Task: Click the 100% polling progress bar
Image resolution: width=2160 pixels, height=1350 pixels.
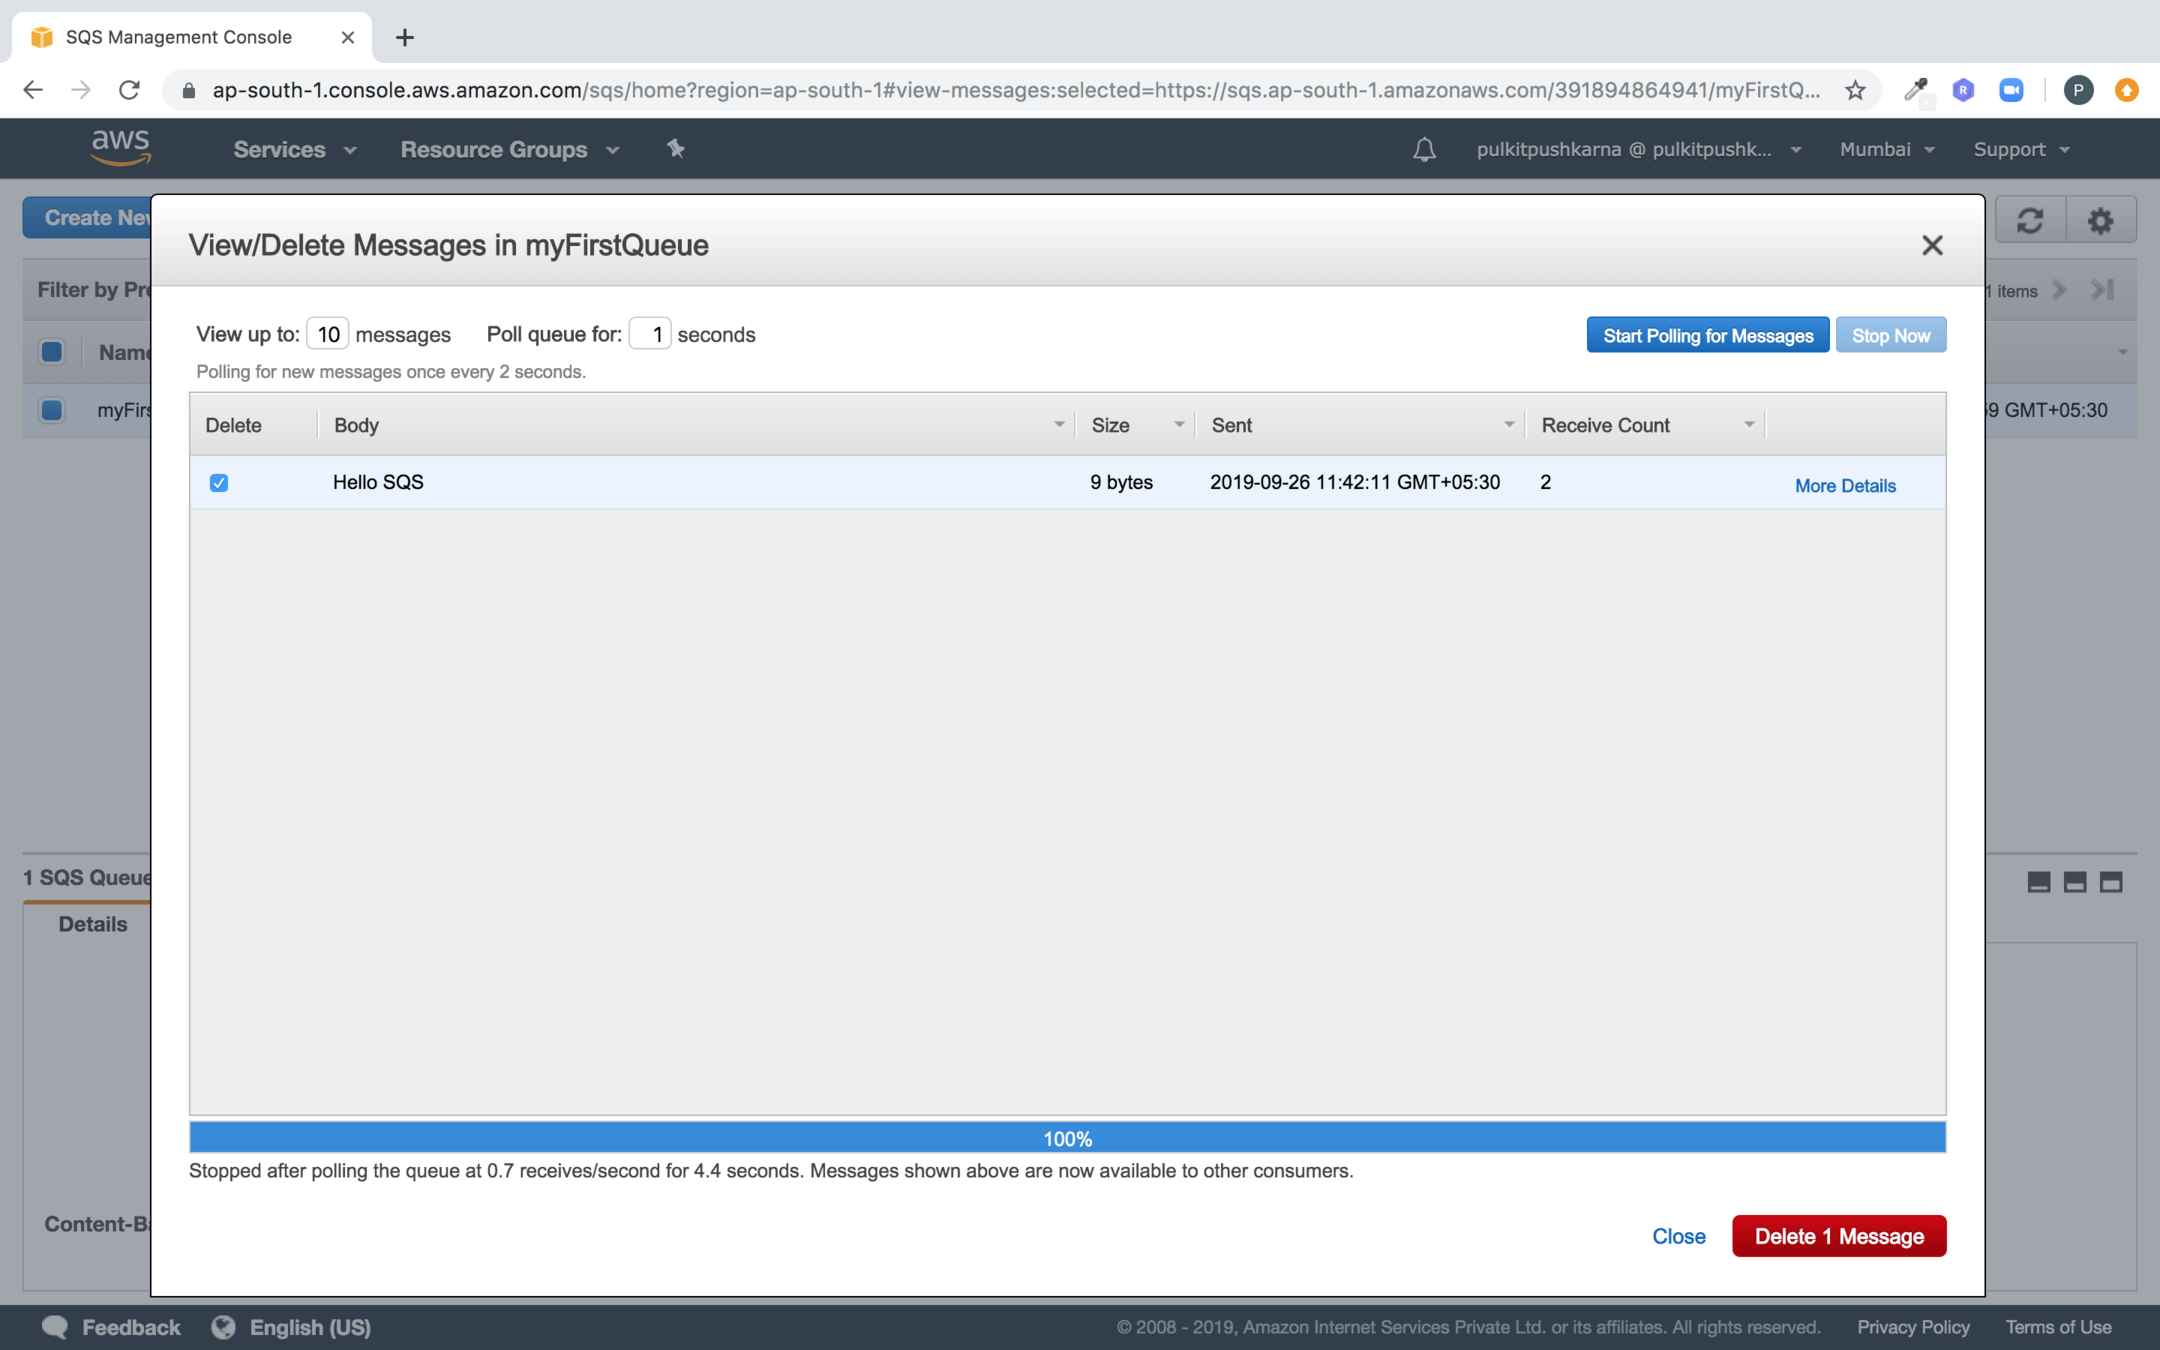Action: [x=1067, y=1138]
